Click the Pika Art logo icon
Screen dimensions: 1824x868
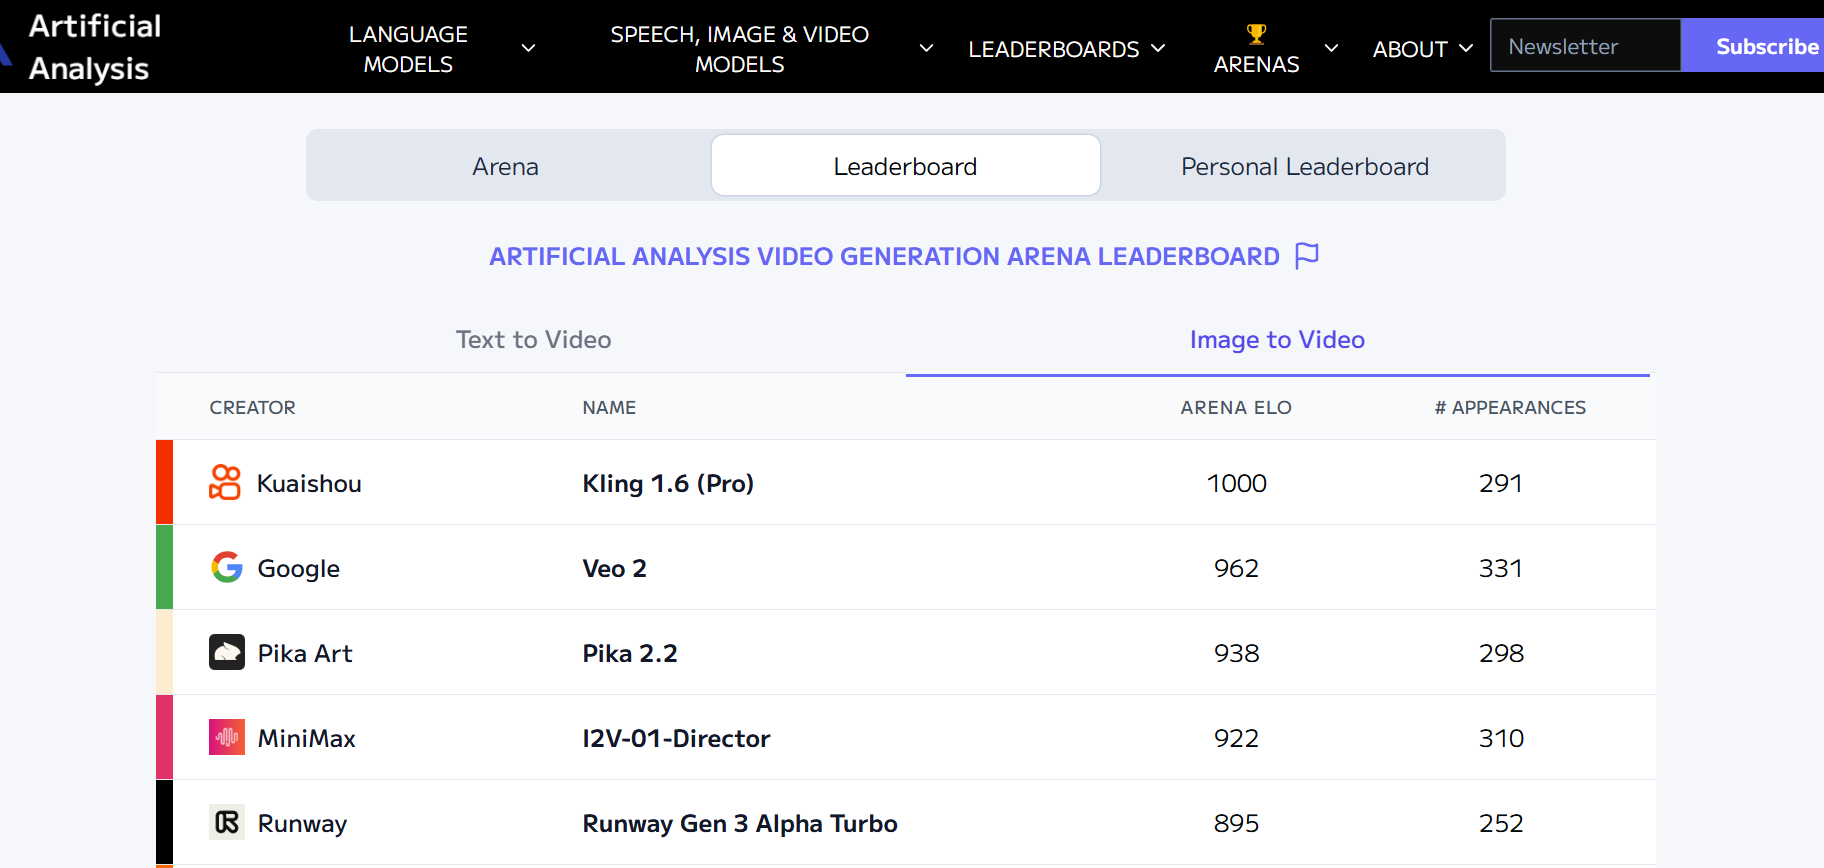(227, 652)
